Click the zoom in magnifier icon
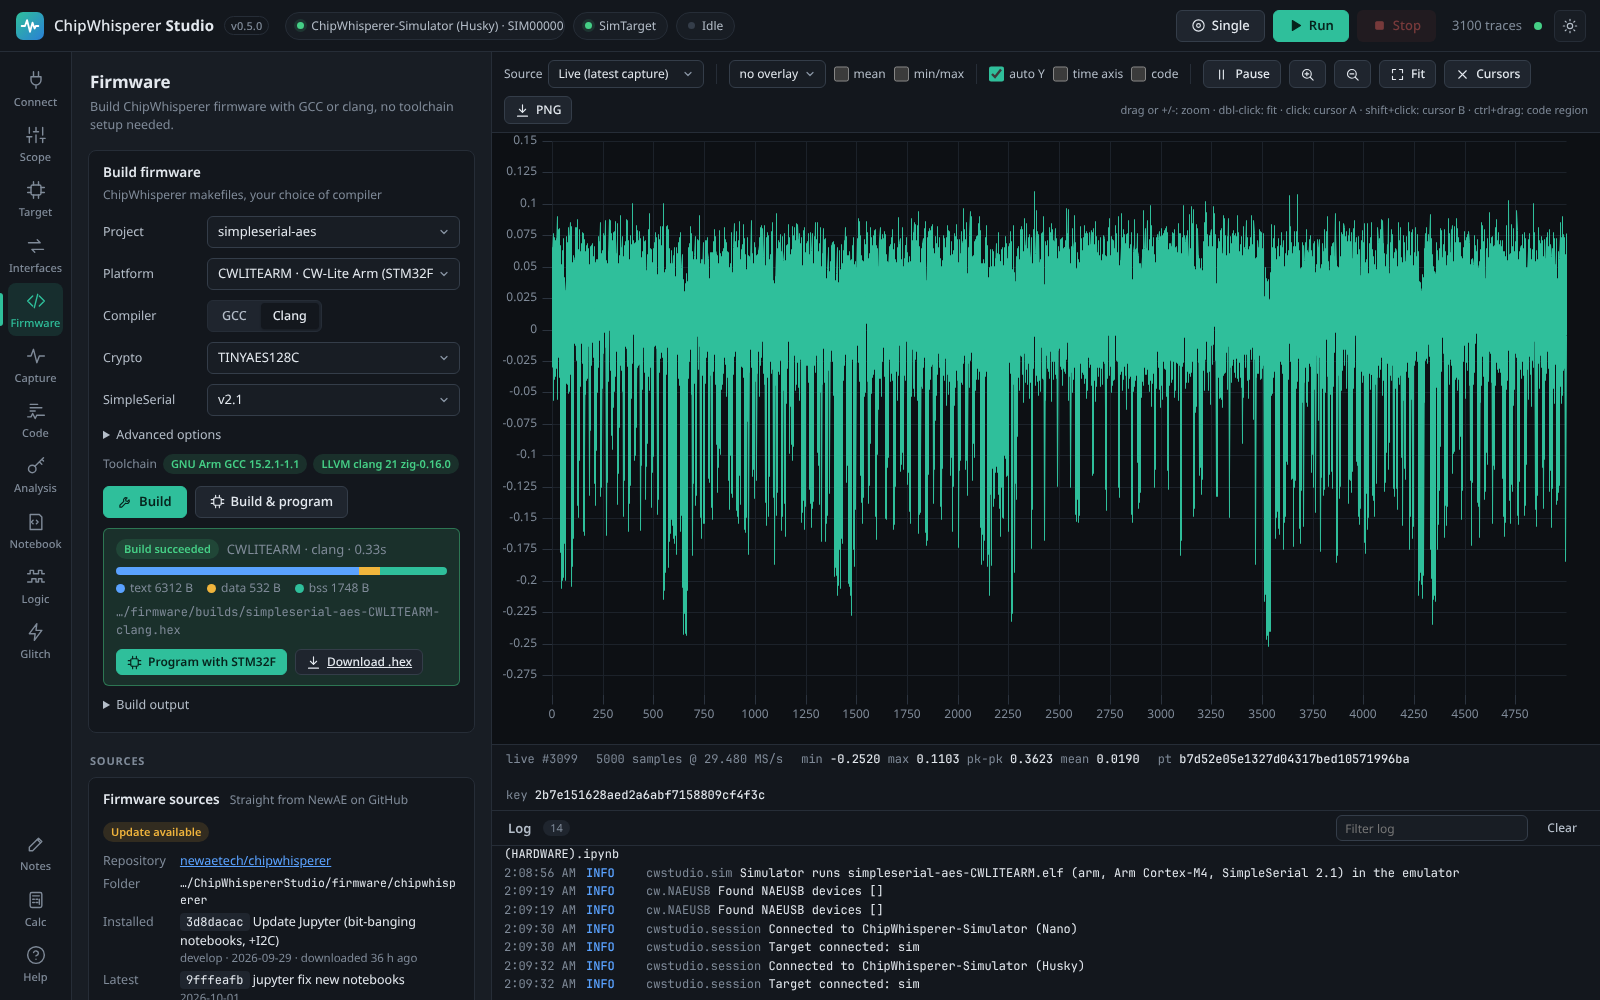 coord(1307,74)
